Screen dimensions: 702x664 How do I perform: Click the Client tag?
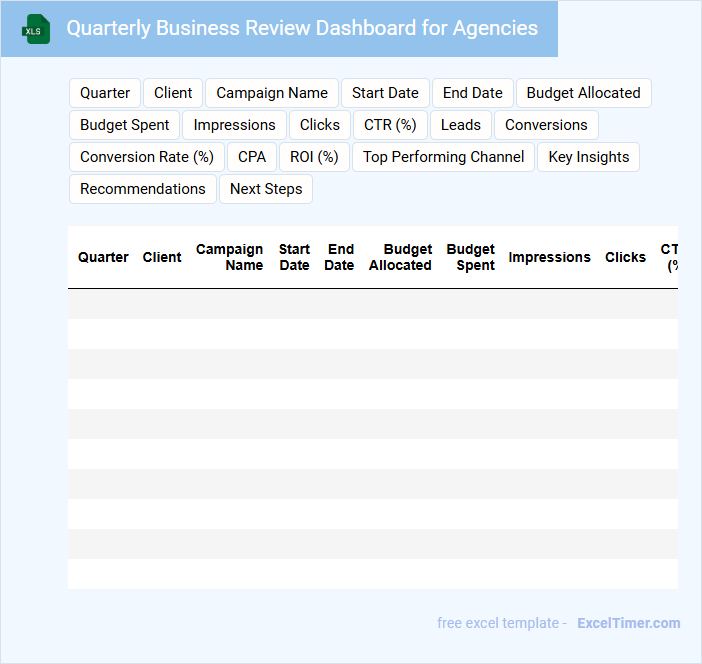pos(173,93)
